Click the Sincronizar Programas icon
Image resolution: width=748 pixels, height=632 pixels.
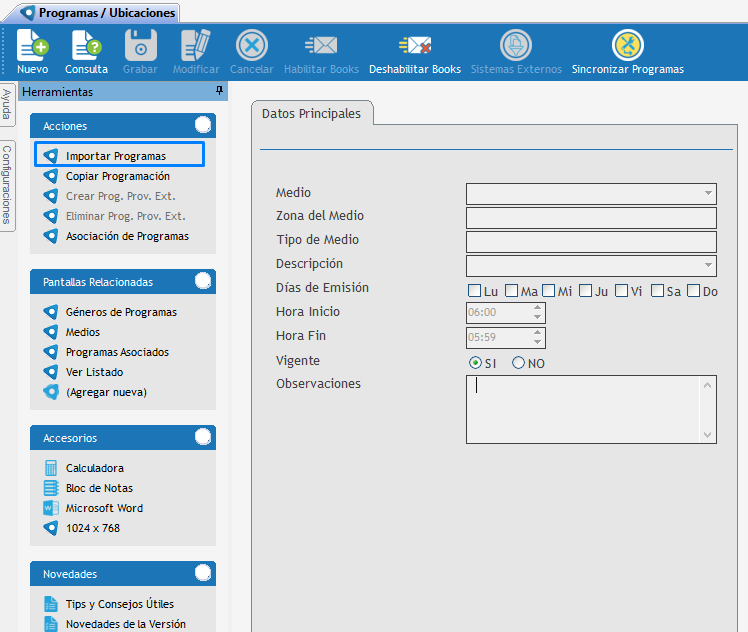627,51
